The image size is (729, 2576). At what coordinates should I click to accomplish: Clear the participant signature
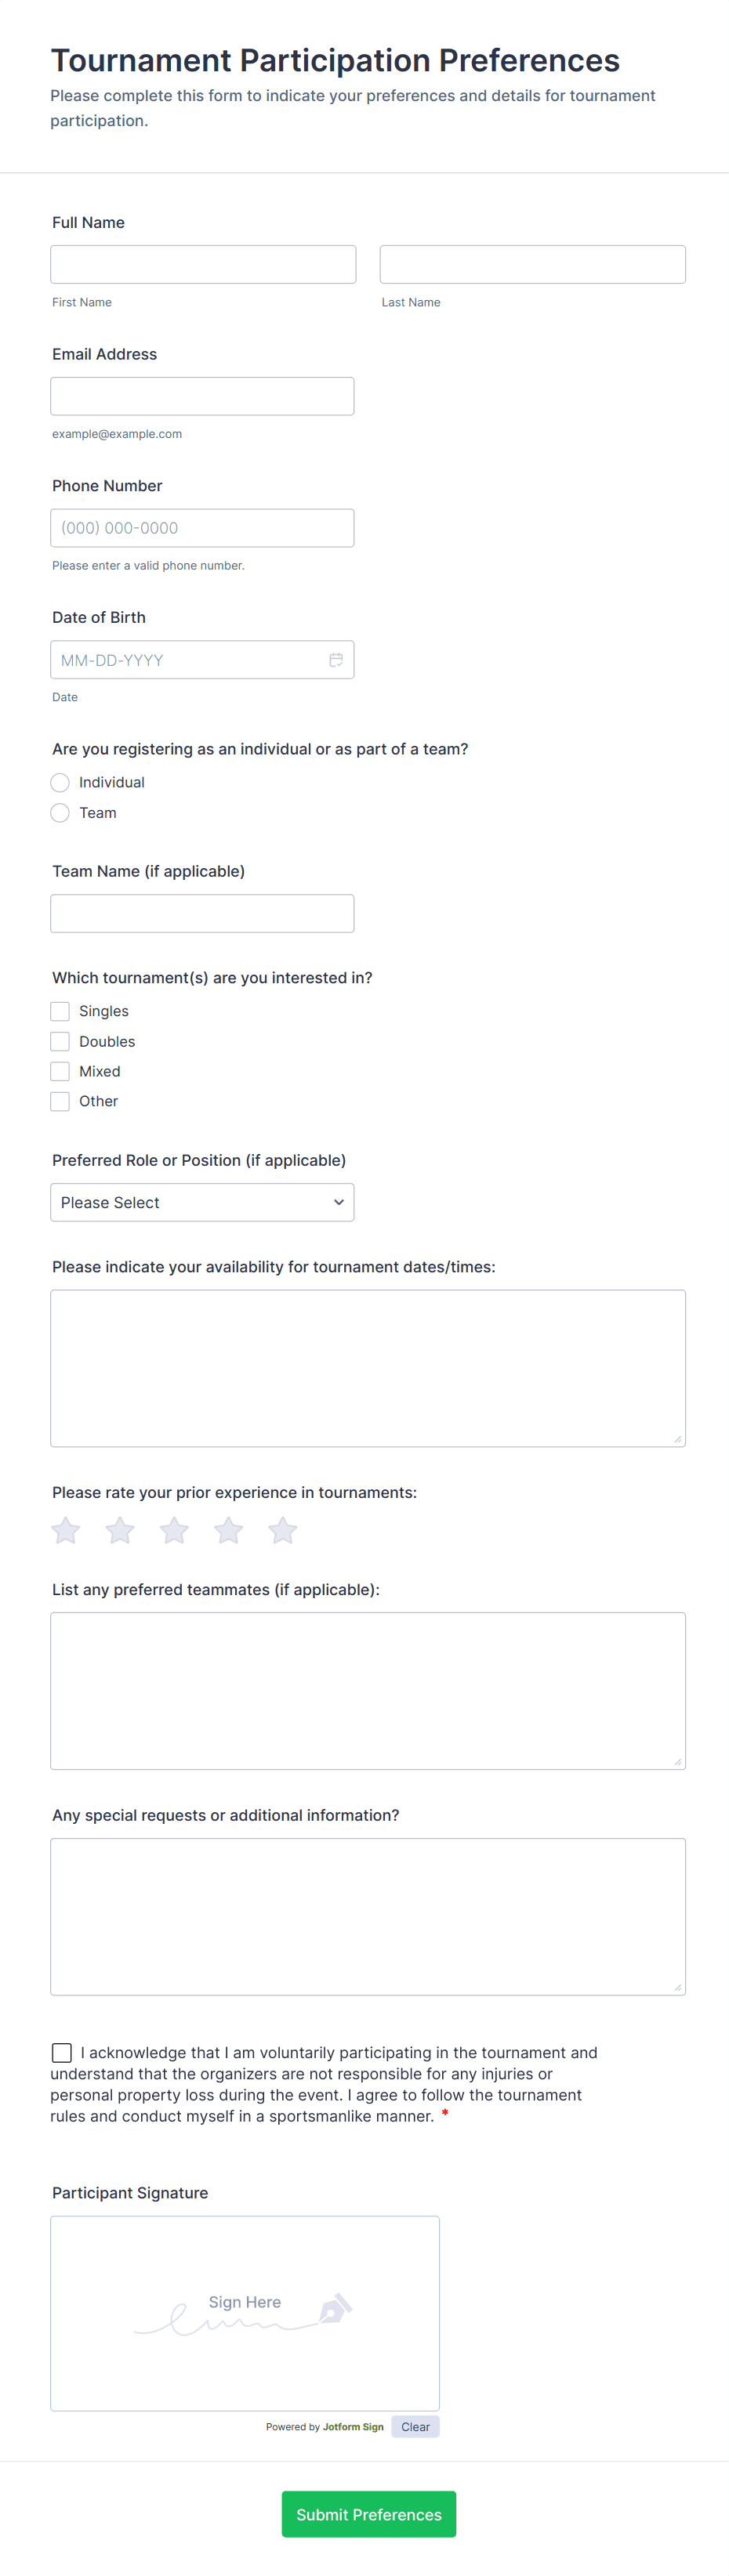tap(415, 2426)
